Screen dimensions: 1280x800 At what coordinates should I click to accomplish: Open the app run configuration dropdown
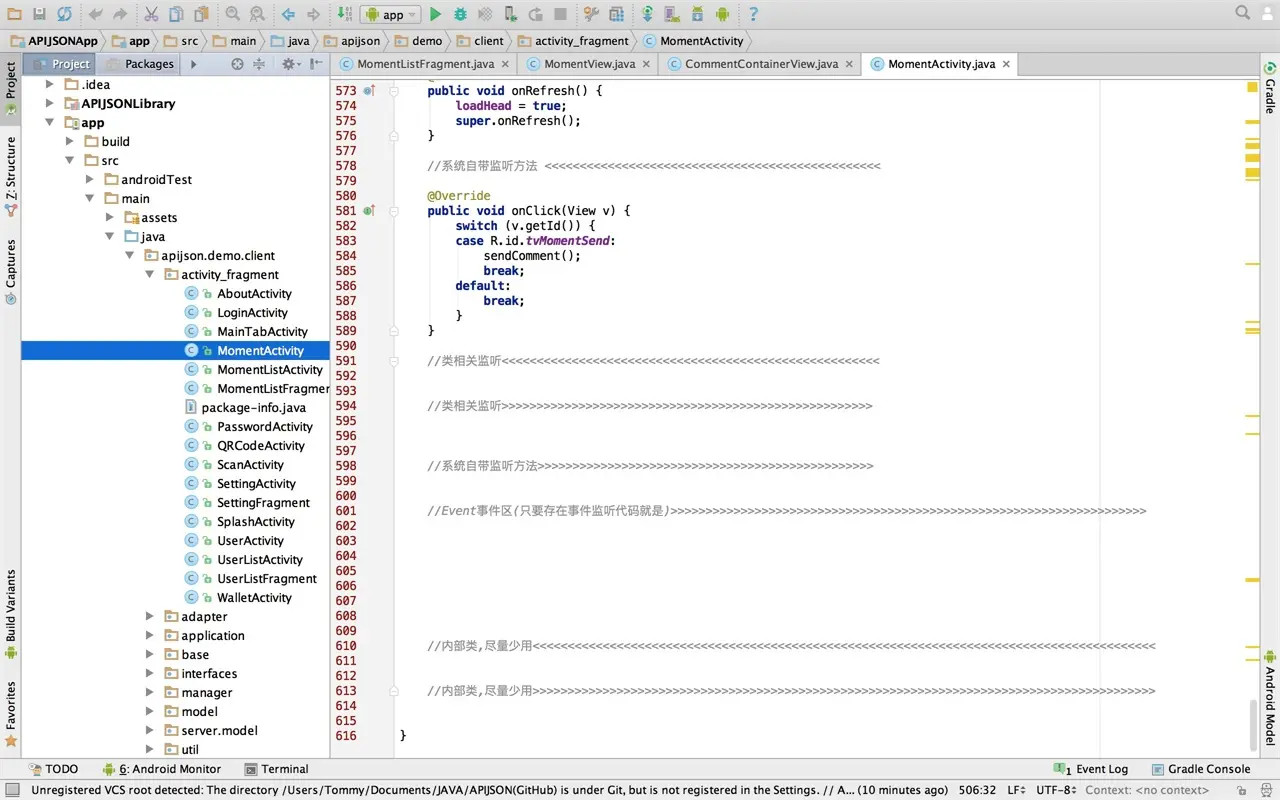(392, 14)
